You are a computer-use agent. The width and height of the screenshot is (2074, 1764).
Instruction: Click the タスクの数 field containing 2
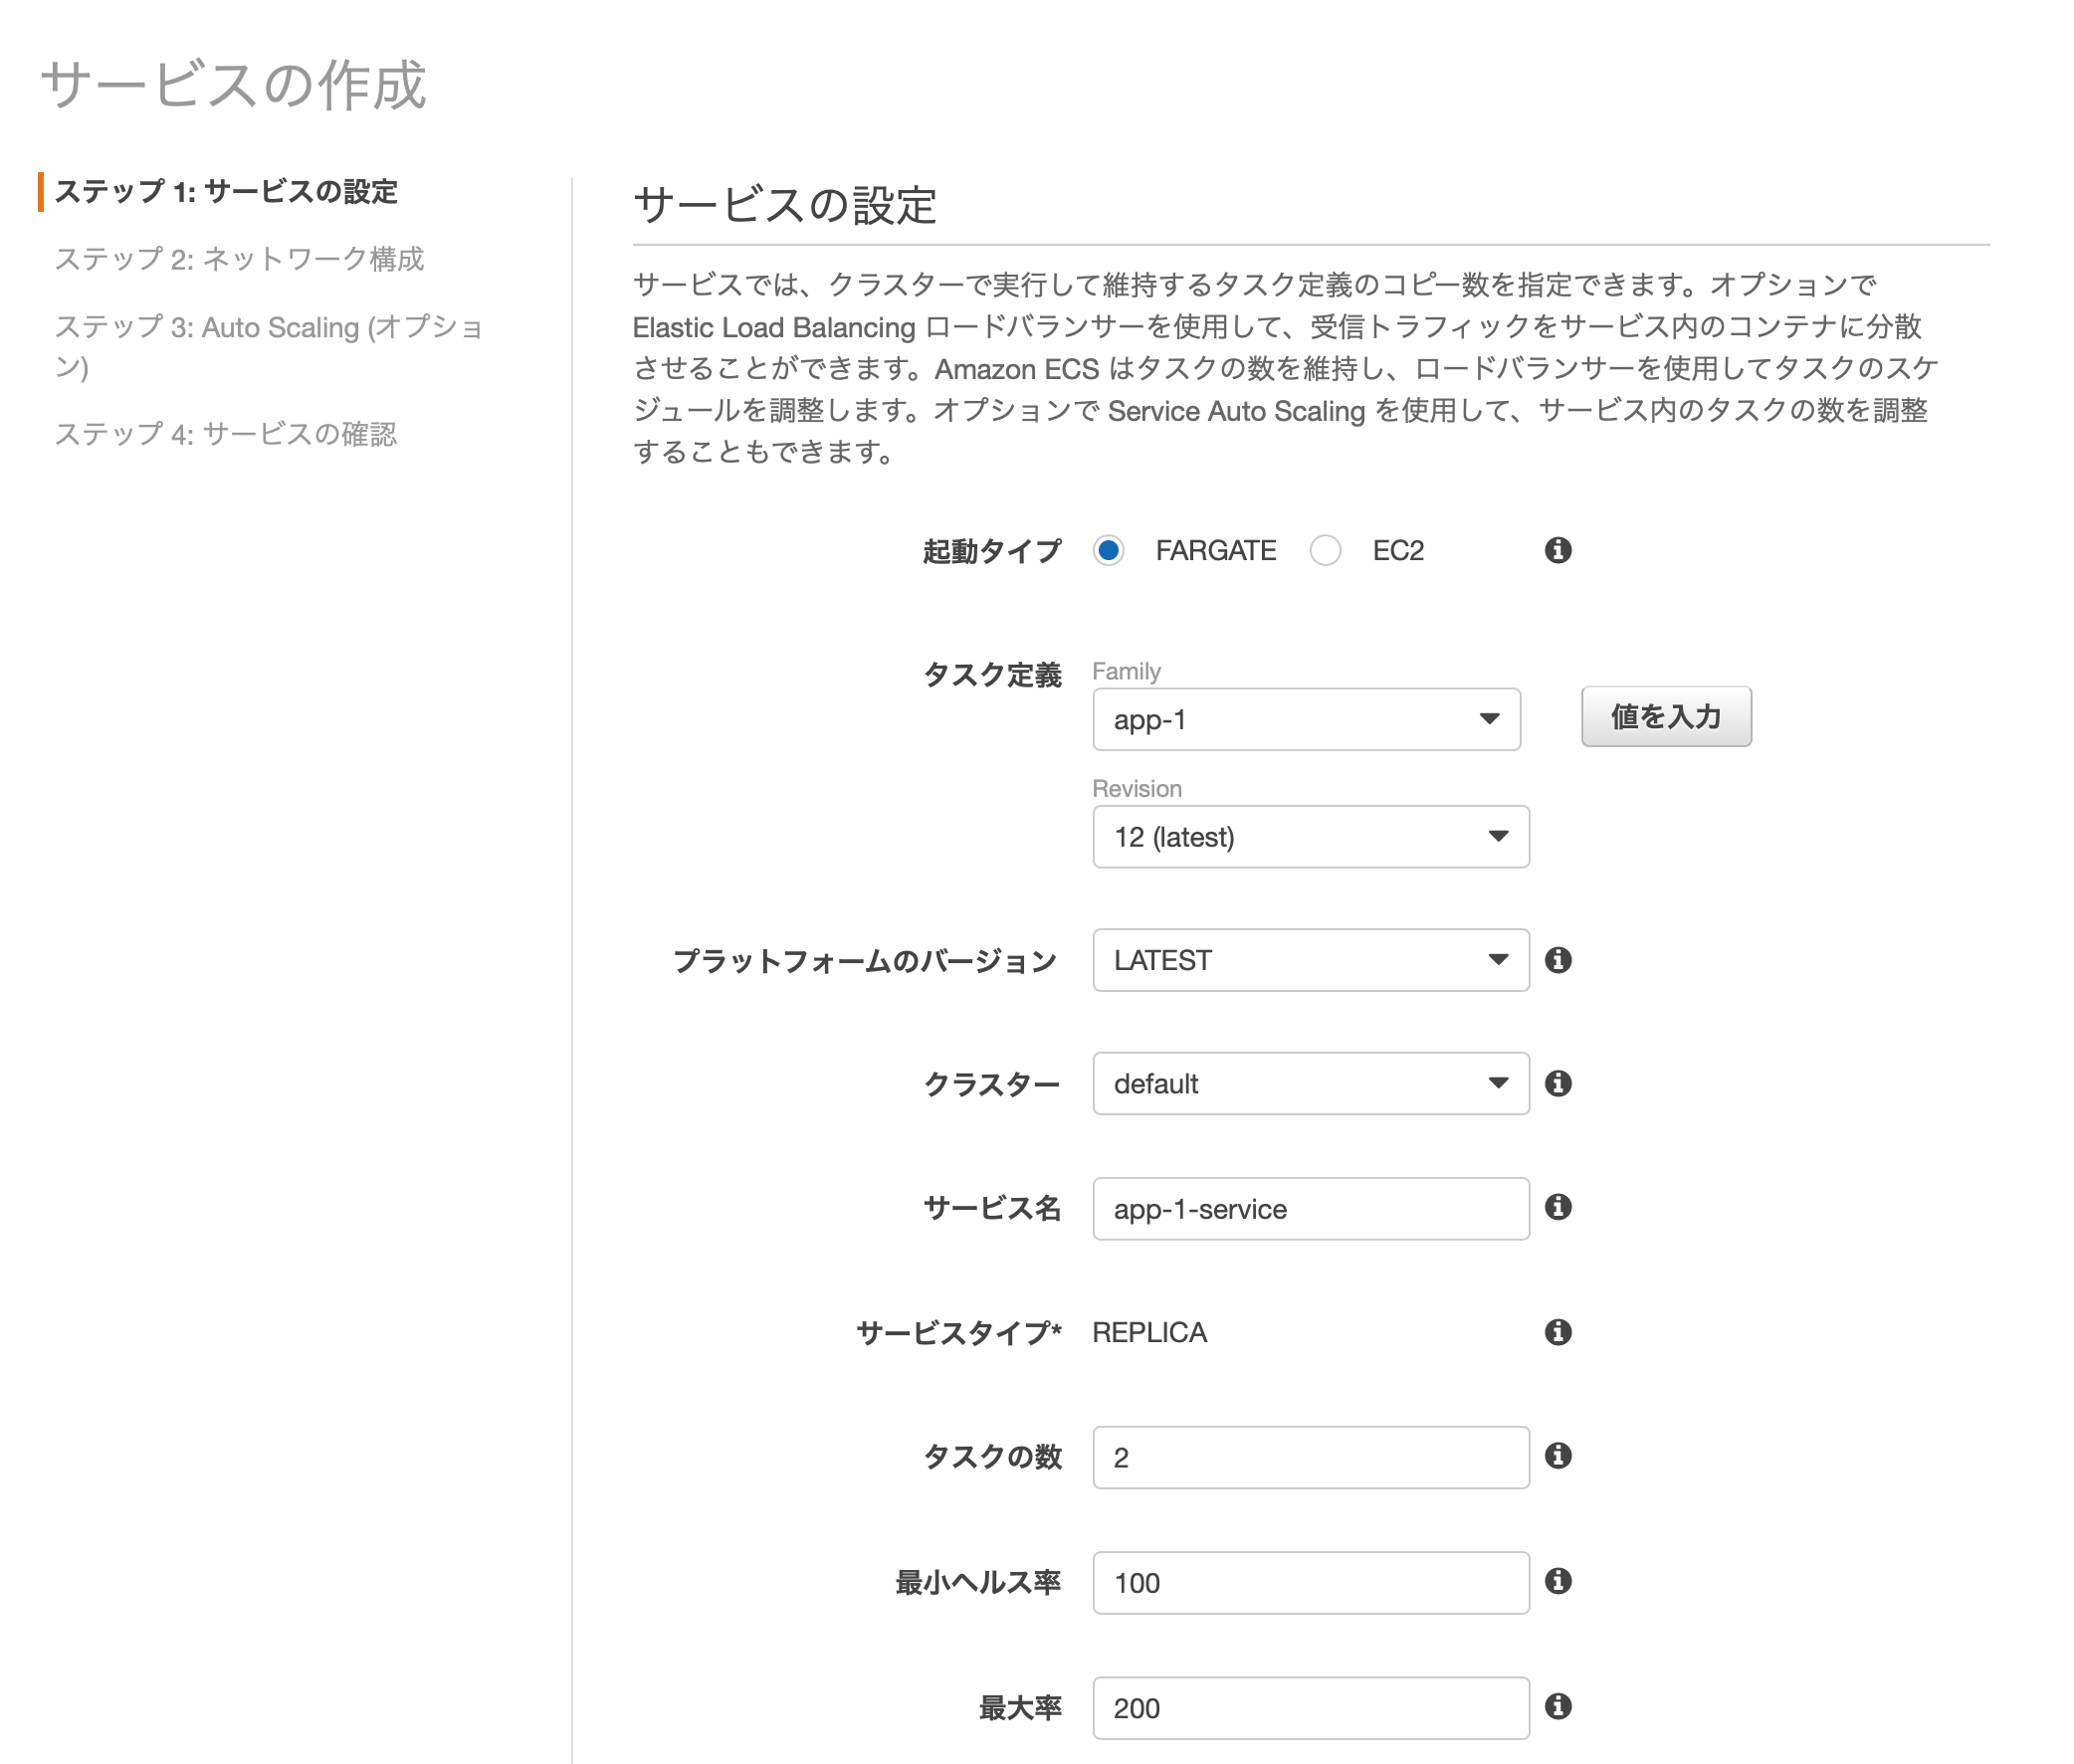coord(1310,1458)
